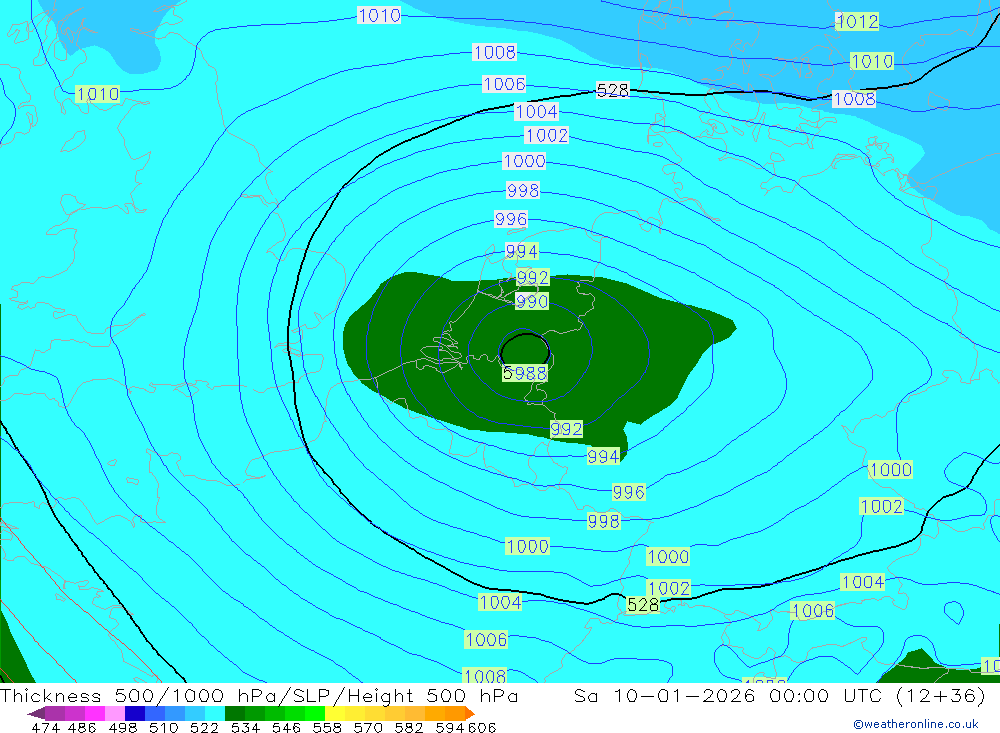Click the dark blue legend swatch
The image size is (1000, 733).
pos(135,713)
